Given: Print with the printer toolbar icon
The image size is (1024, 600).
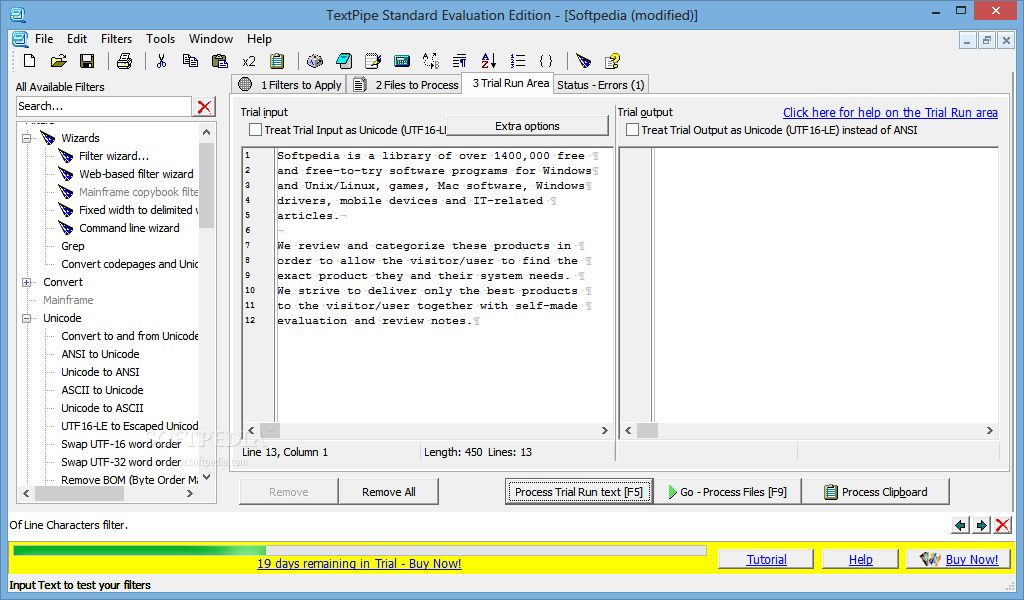Looking at the screenshot, I should pyautogui.click(x=124, y=61).
